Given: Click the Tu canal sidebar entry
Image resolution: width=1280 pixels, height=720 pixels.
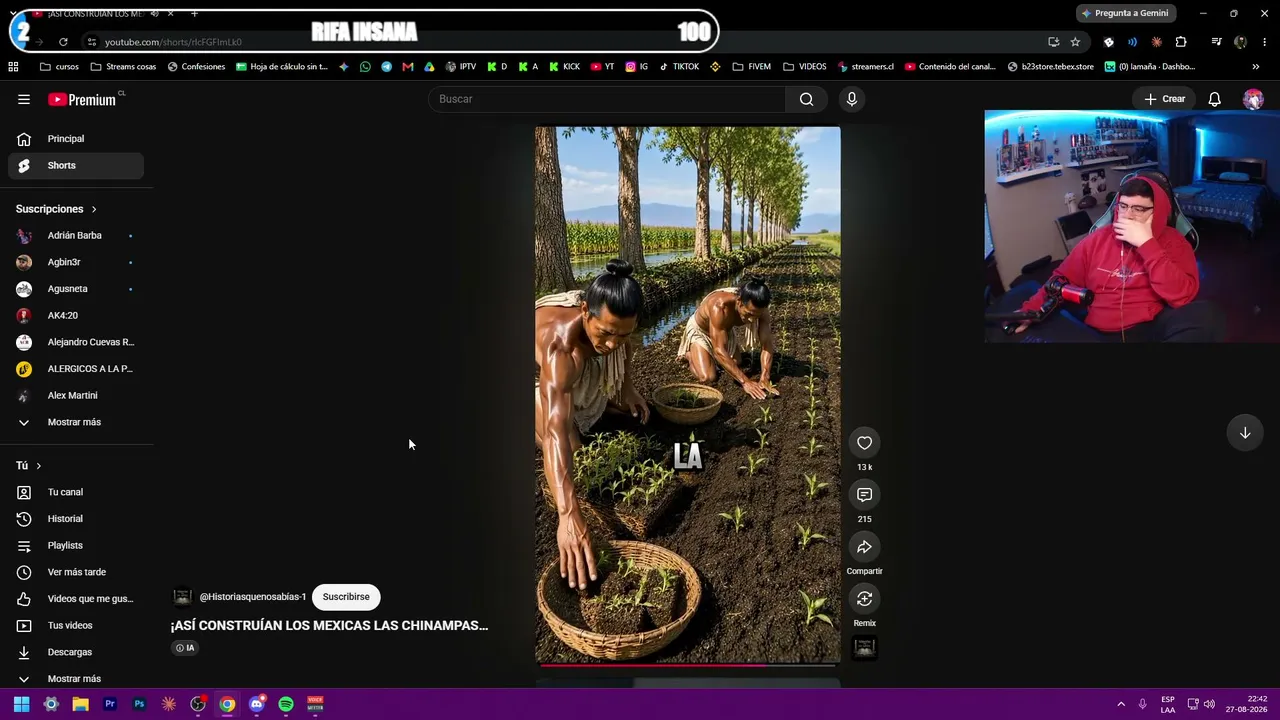Looking at the screenshot, I should pos(76,492).
